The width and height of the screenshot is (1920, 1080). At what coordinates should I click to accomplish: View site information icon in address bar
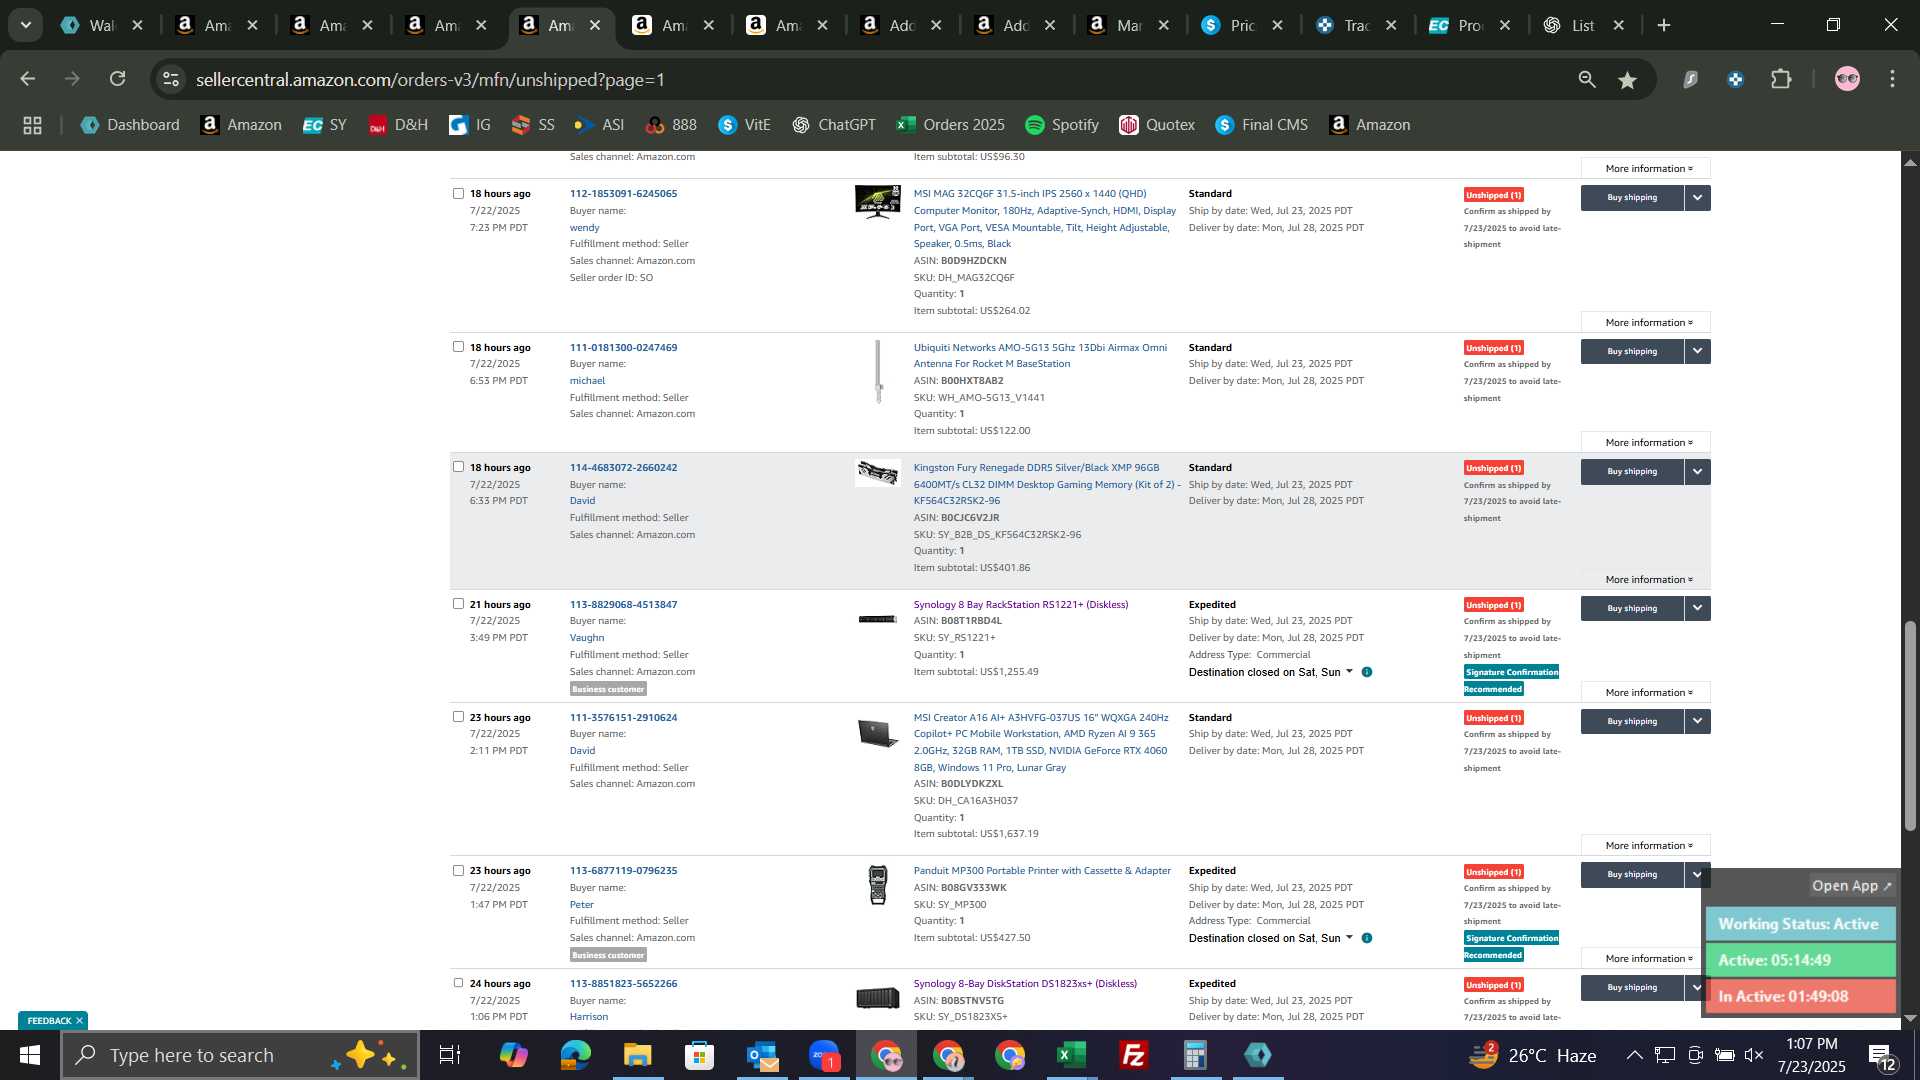(x=172, y=79)
